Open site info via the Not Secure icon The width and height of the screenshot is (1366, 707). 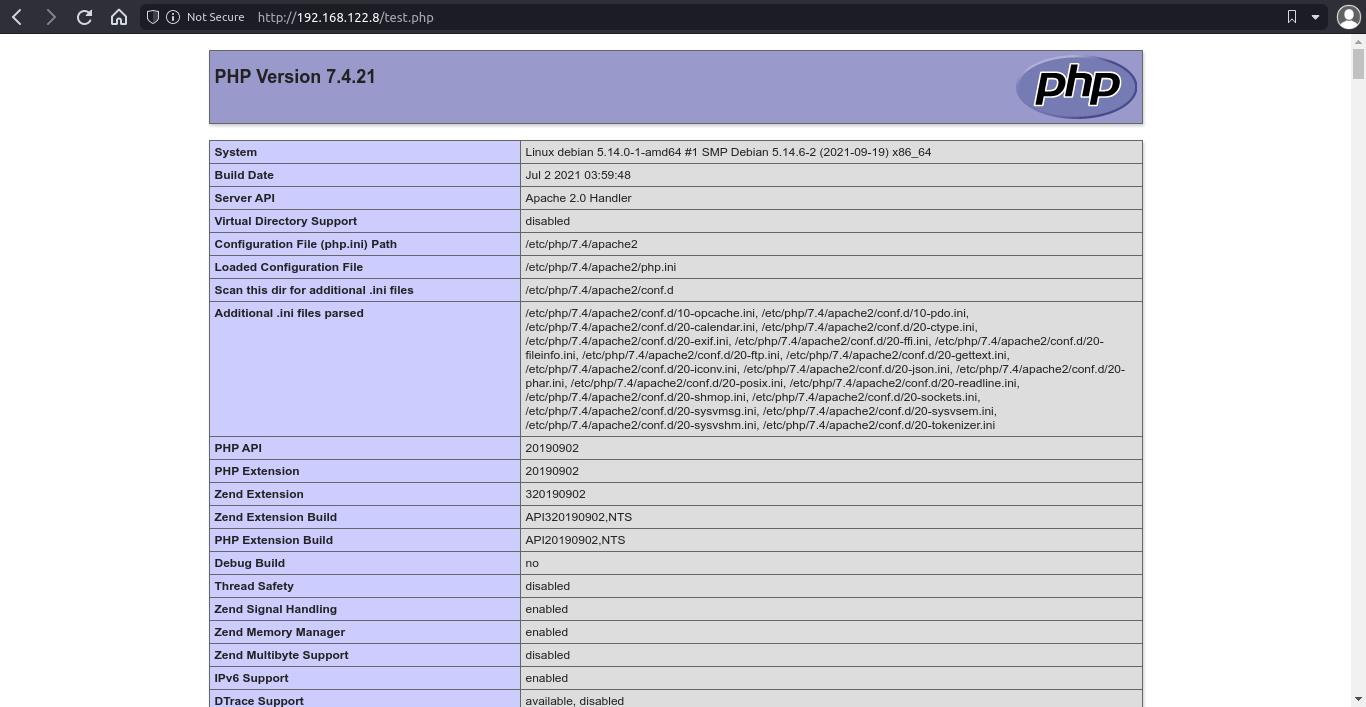click(172, 17)
